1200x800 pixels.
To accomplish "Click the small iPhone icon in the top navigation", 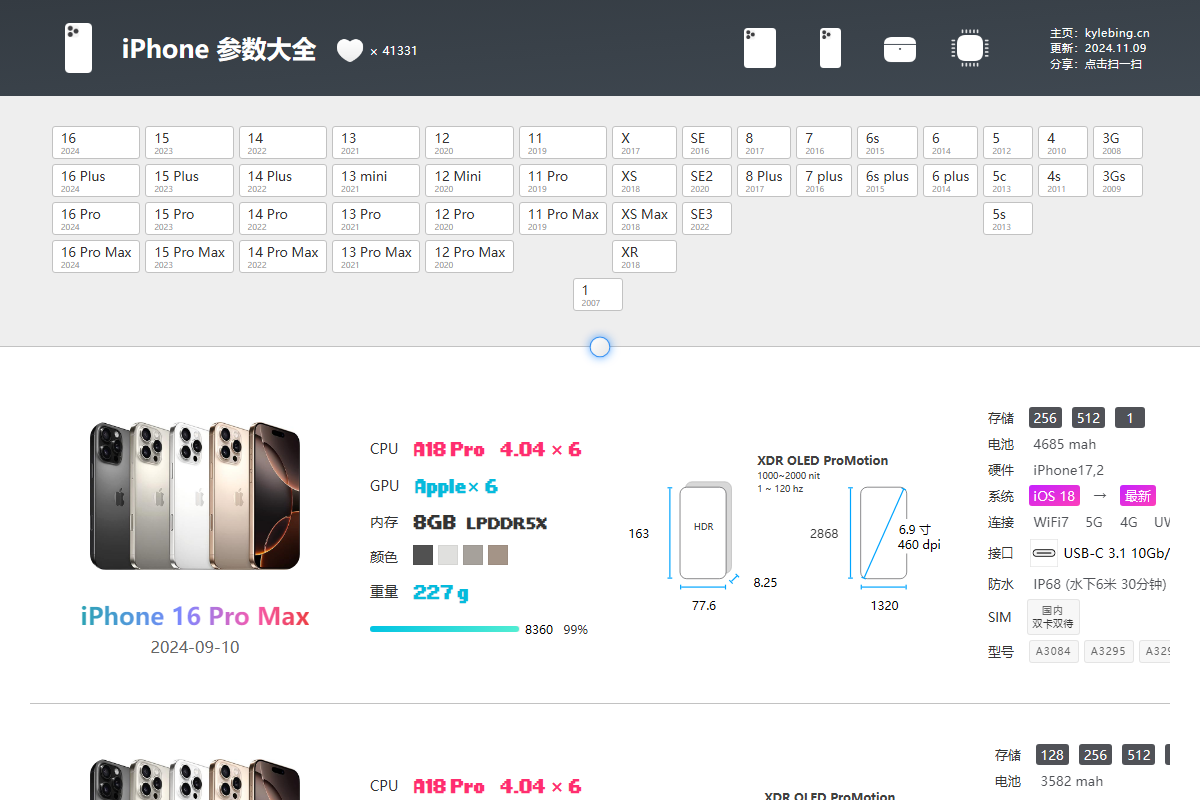I will [x=830, y=47].
